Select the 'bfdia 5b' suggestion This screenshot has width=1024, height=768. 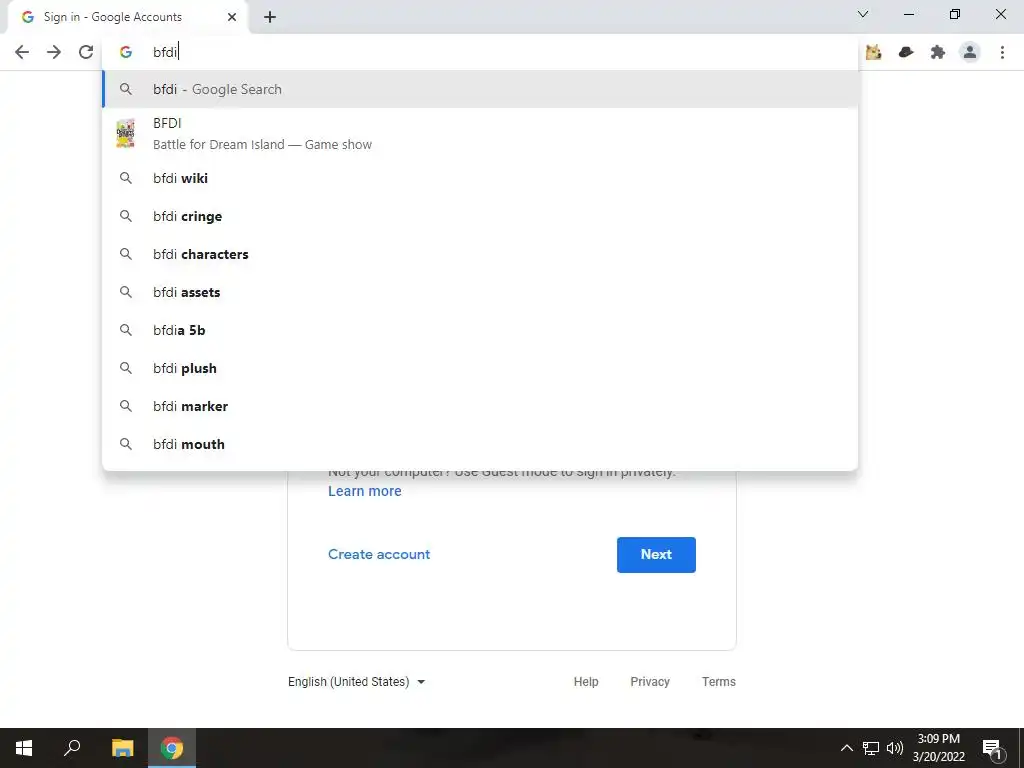(480, 330)
